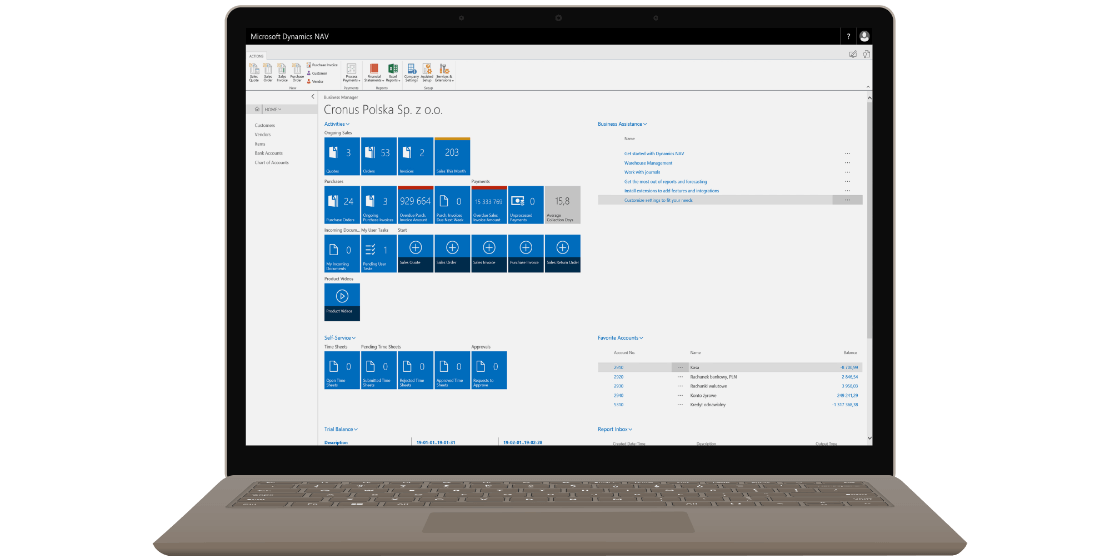Create a new Purchase Order from ribbon
Screen dimensions: 1120x560
point(297,73)
